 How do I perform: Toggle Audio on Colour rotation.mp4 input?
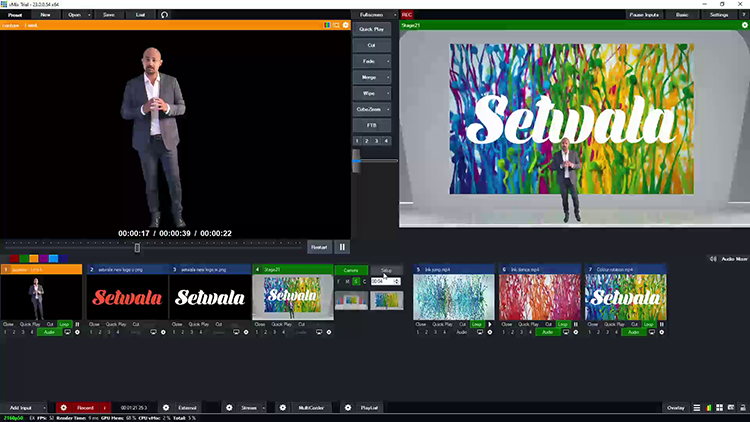[x=632, y=332]
